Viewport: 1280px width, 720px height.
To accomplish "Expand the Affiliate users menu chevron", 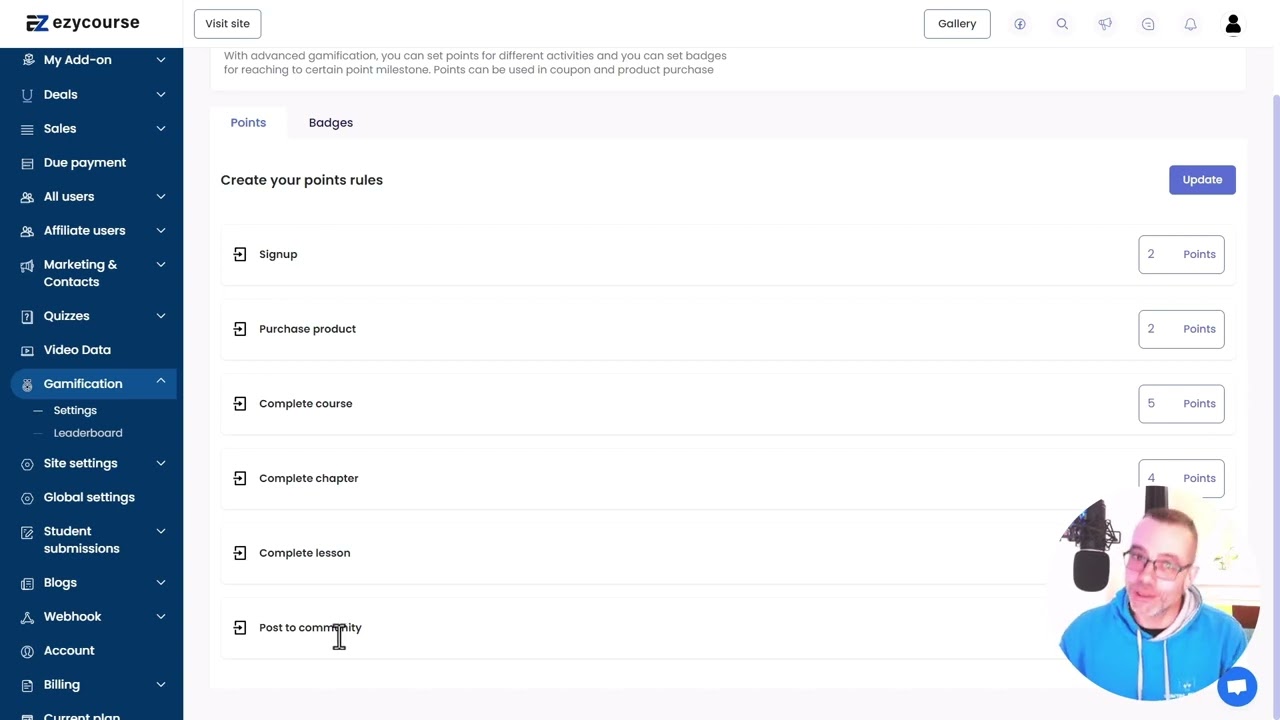I will pos(160,231).
